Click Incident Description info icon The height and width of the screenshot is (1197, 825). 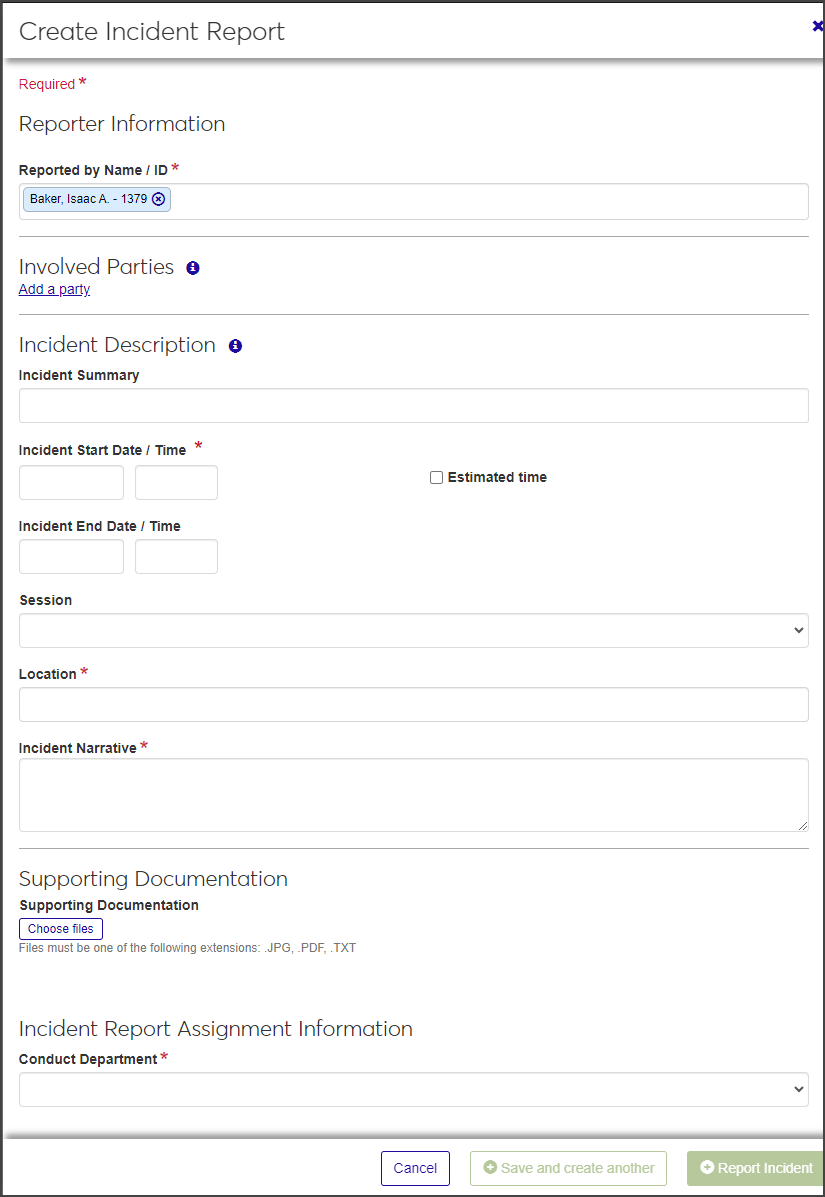235,346
